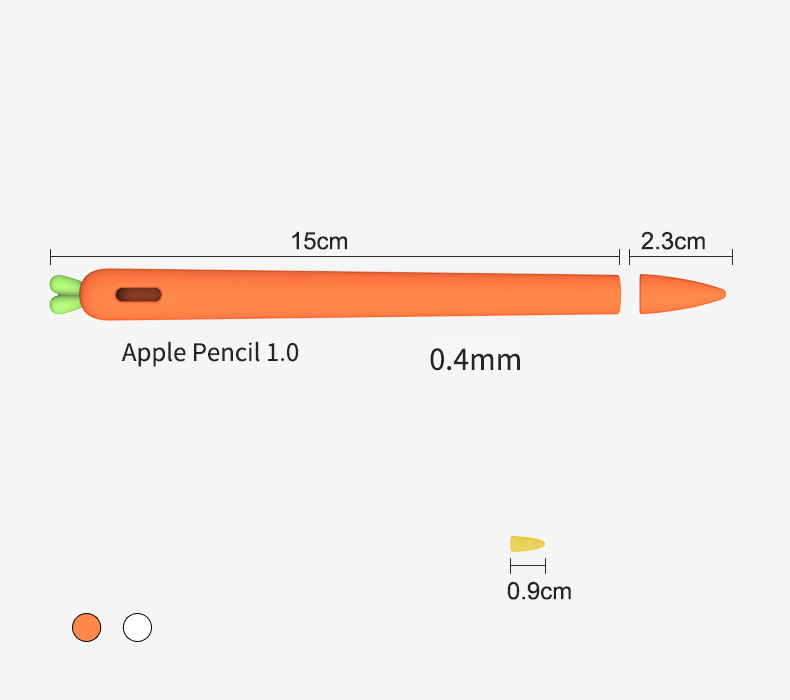Viewport: 790px width, 700px height.
Task: Click the 0.9cm measurement label
Action: (539, 591)
